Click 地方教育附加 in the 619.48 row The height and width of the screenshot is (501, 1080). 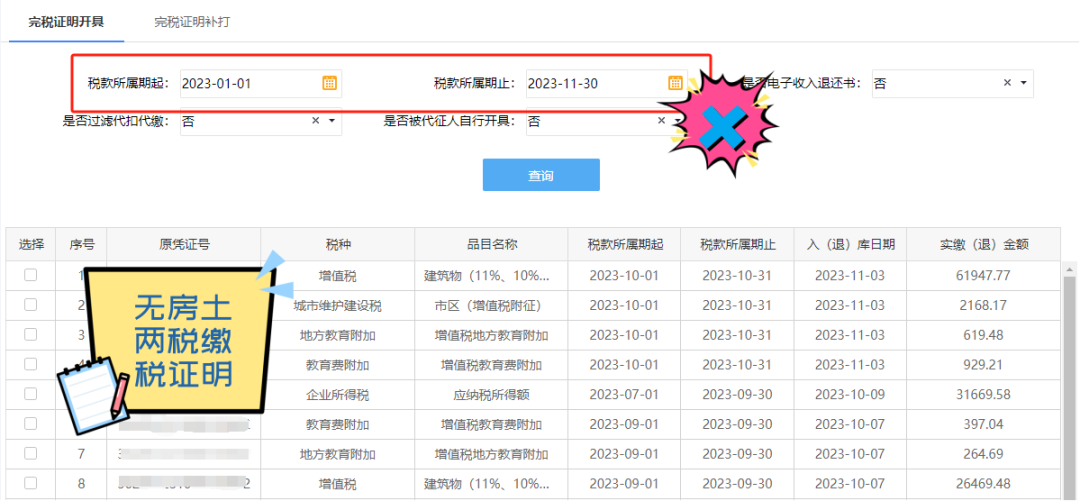point(338,336)
